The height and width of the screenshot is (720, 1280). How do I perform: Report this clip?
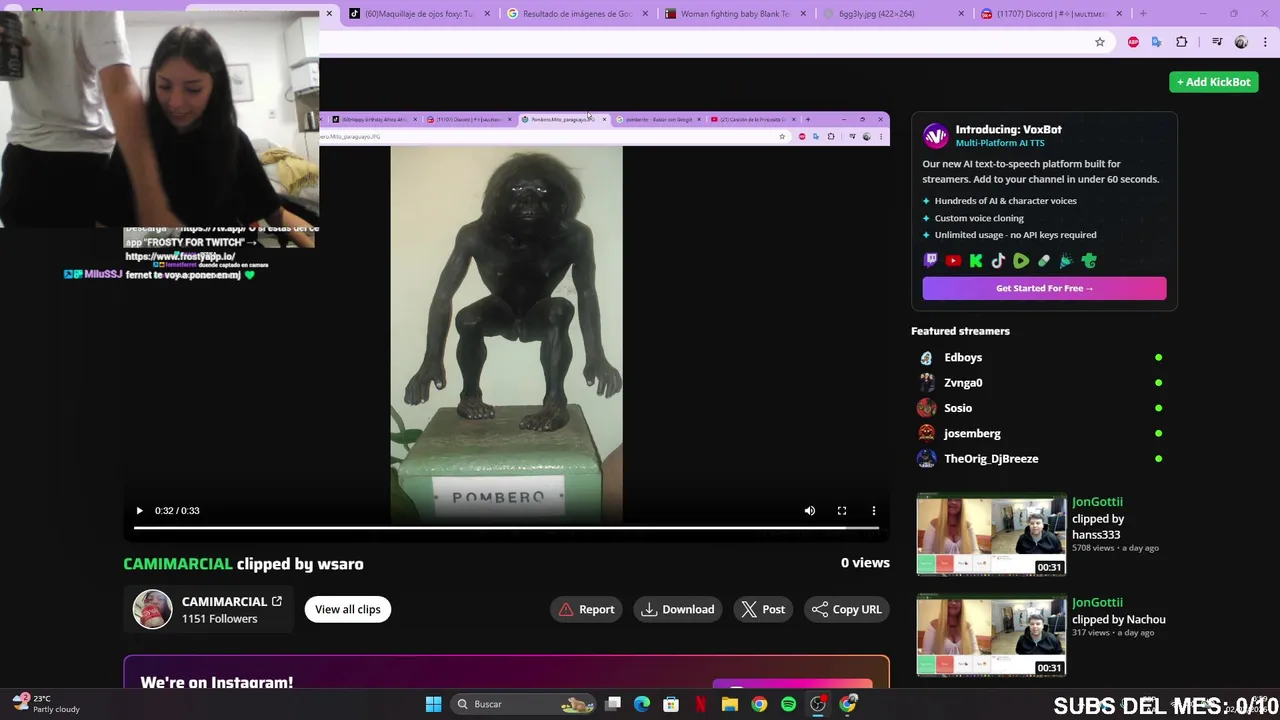tap(587, 609)
